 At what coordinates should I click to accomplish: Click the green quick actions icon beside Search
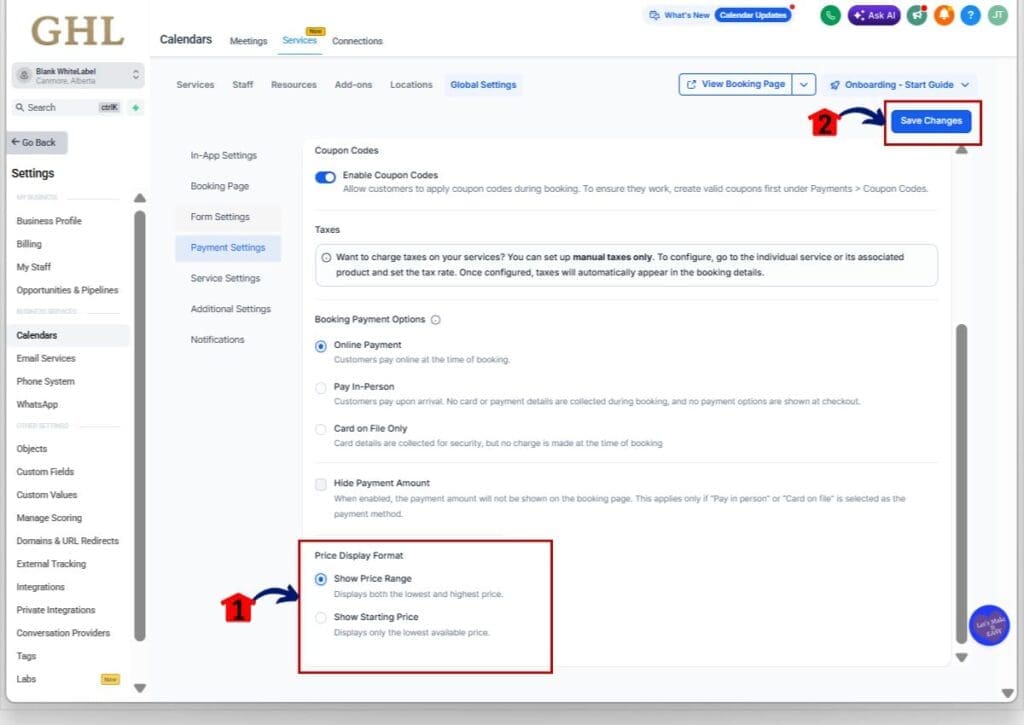coord(135,107)
